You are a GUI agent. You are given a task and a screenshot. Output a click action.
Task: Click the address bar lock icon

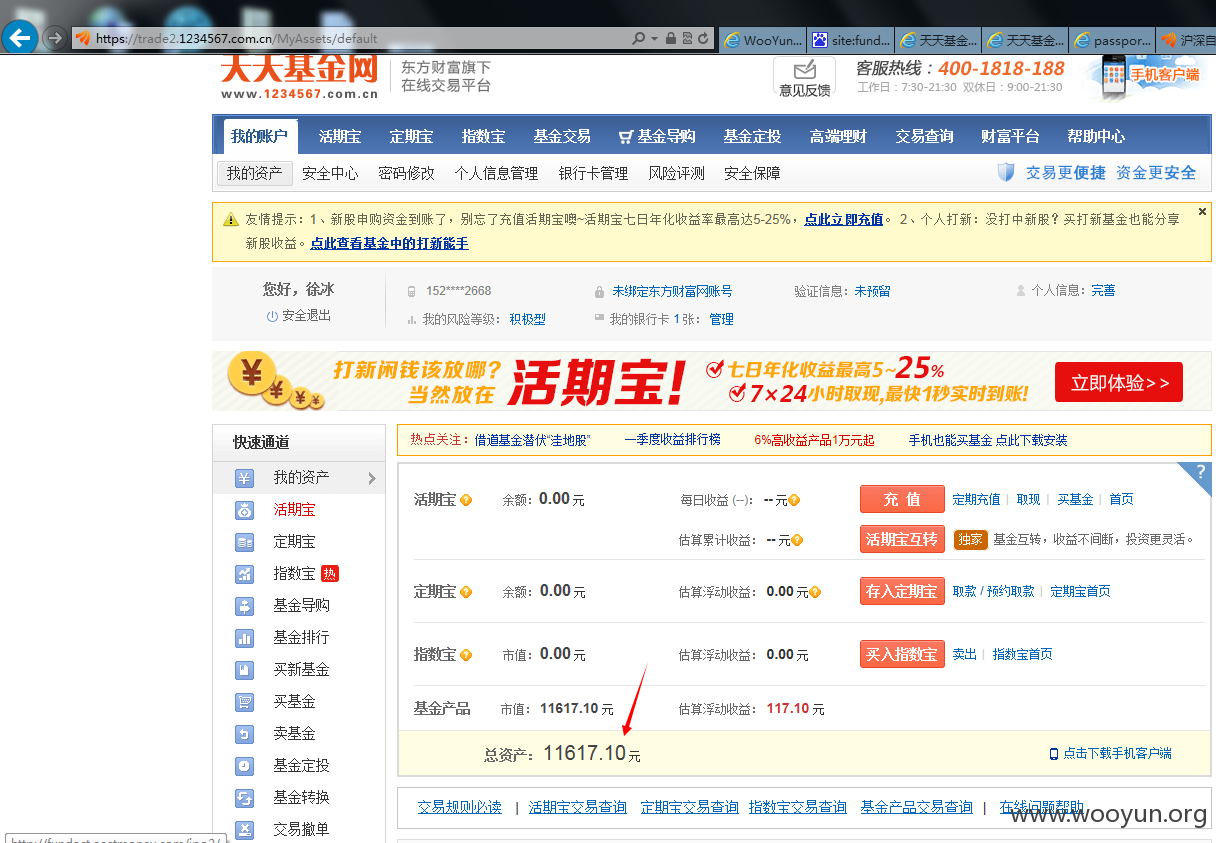670,39
